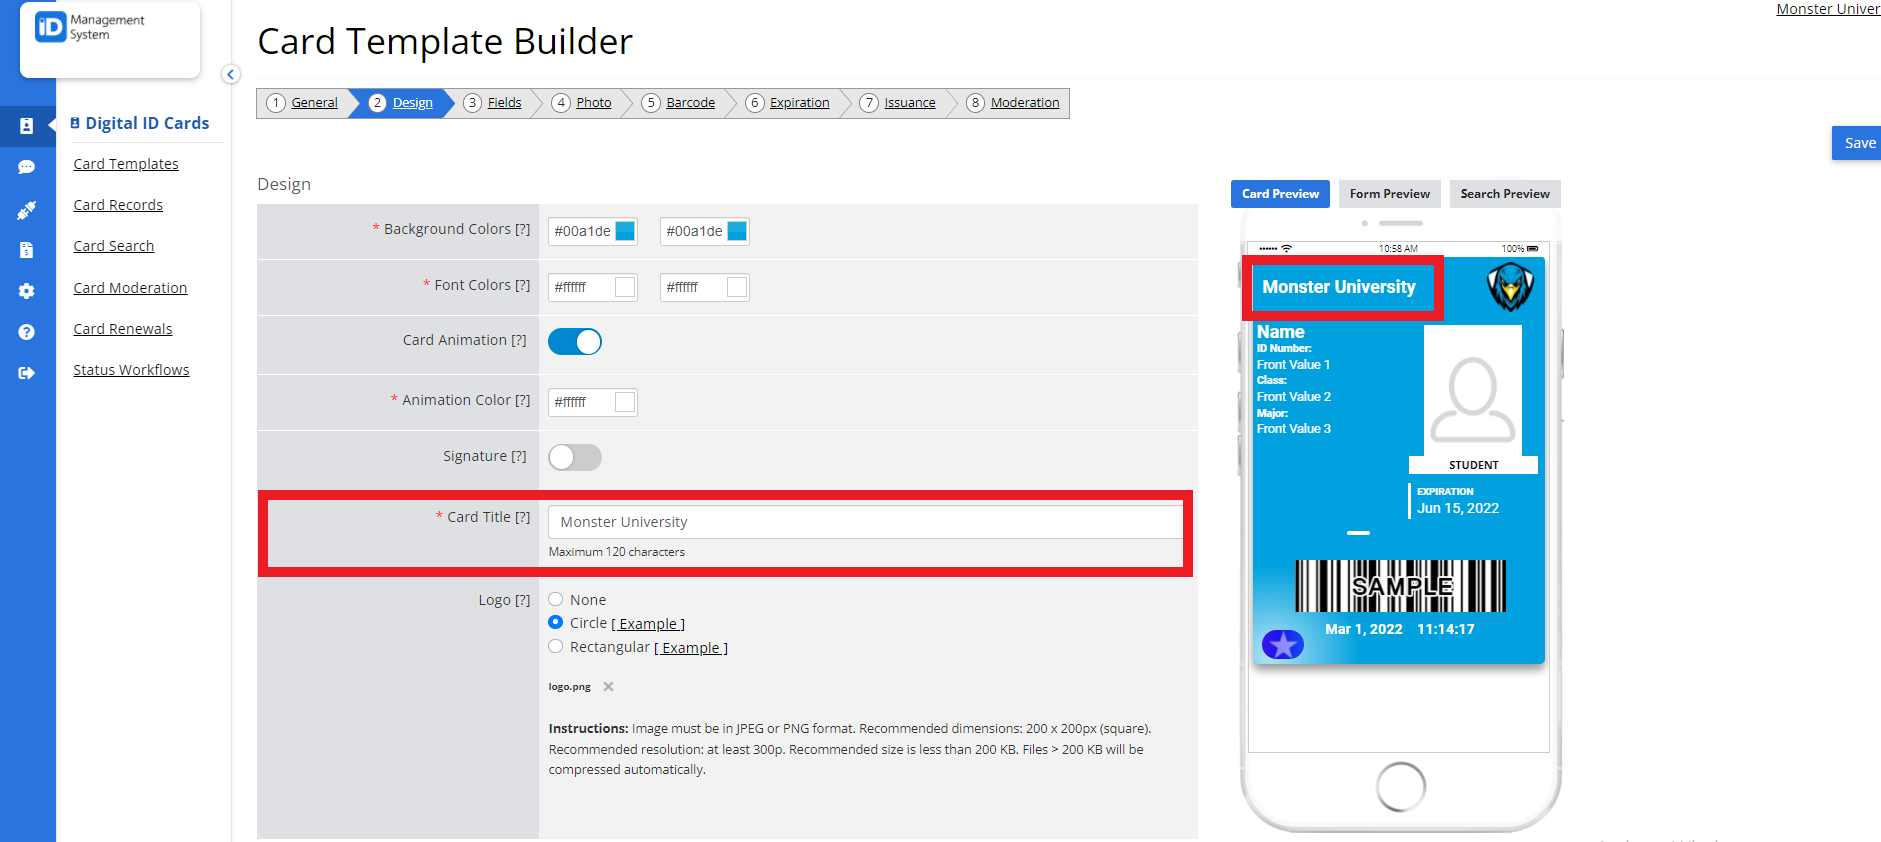Screen dimensions: 1881x842
Task: Select None for logo
Action: pyautogui.click(x=556, y=600)
